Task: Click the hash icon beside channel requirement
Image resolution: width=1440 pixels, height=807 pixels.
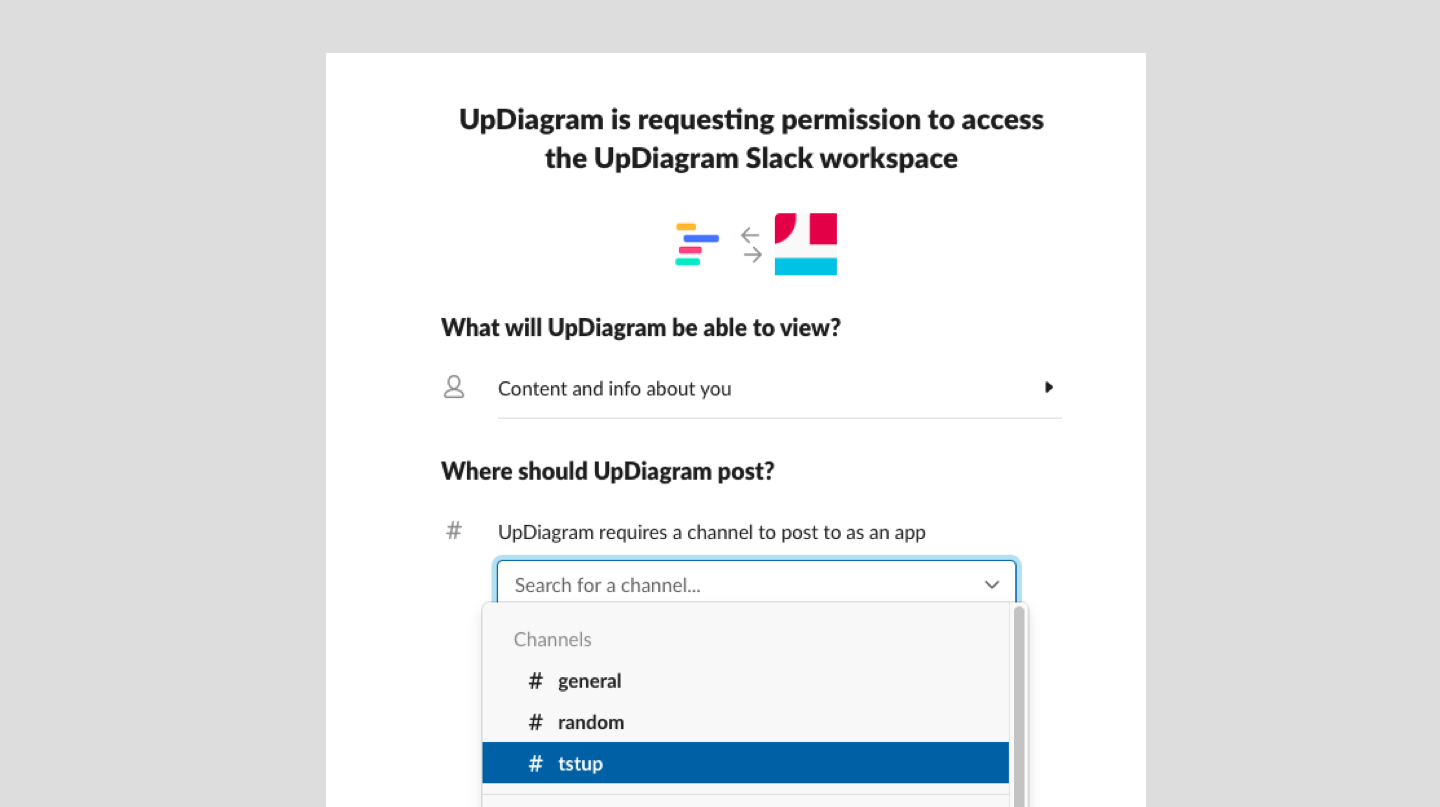Action: click(454, 531)
